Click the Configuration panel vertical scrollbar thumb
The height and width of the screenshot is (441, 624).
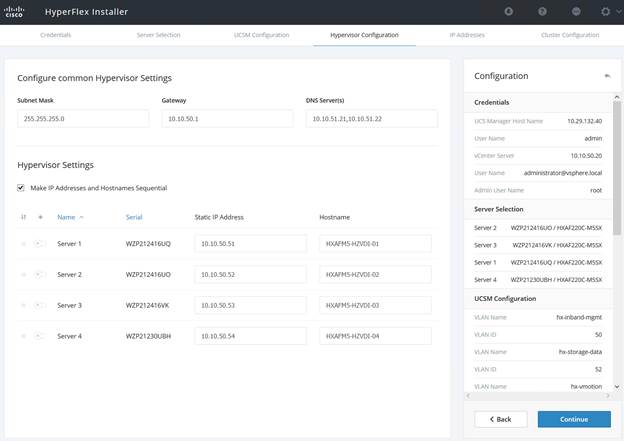click(617, 168)
